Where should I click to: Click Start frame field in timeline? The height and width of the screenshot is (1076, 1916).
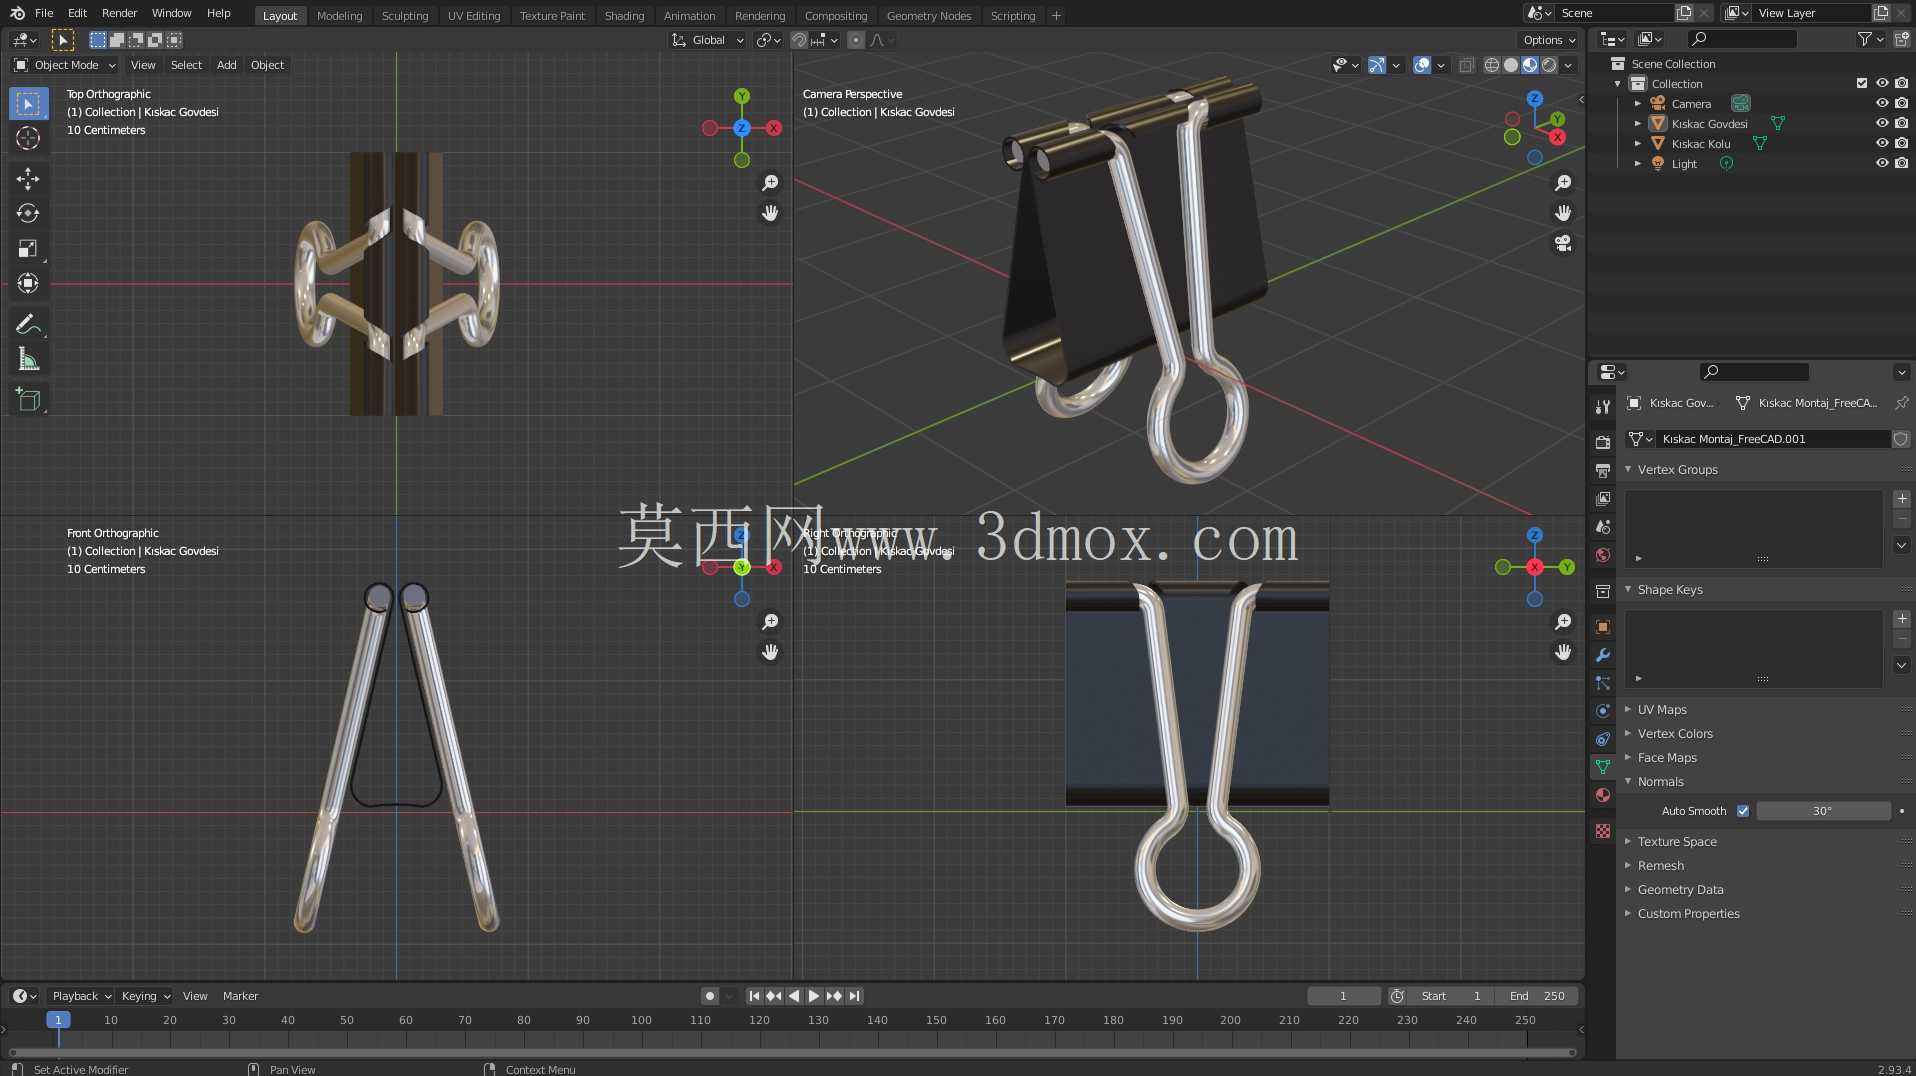pos(1450,996)
